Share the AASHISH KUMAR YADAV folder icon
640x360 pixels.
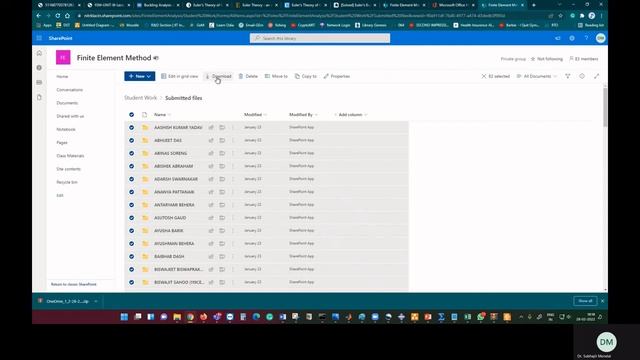point(211,127)
